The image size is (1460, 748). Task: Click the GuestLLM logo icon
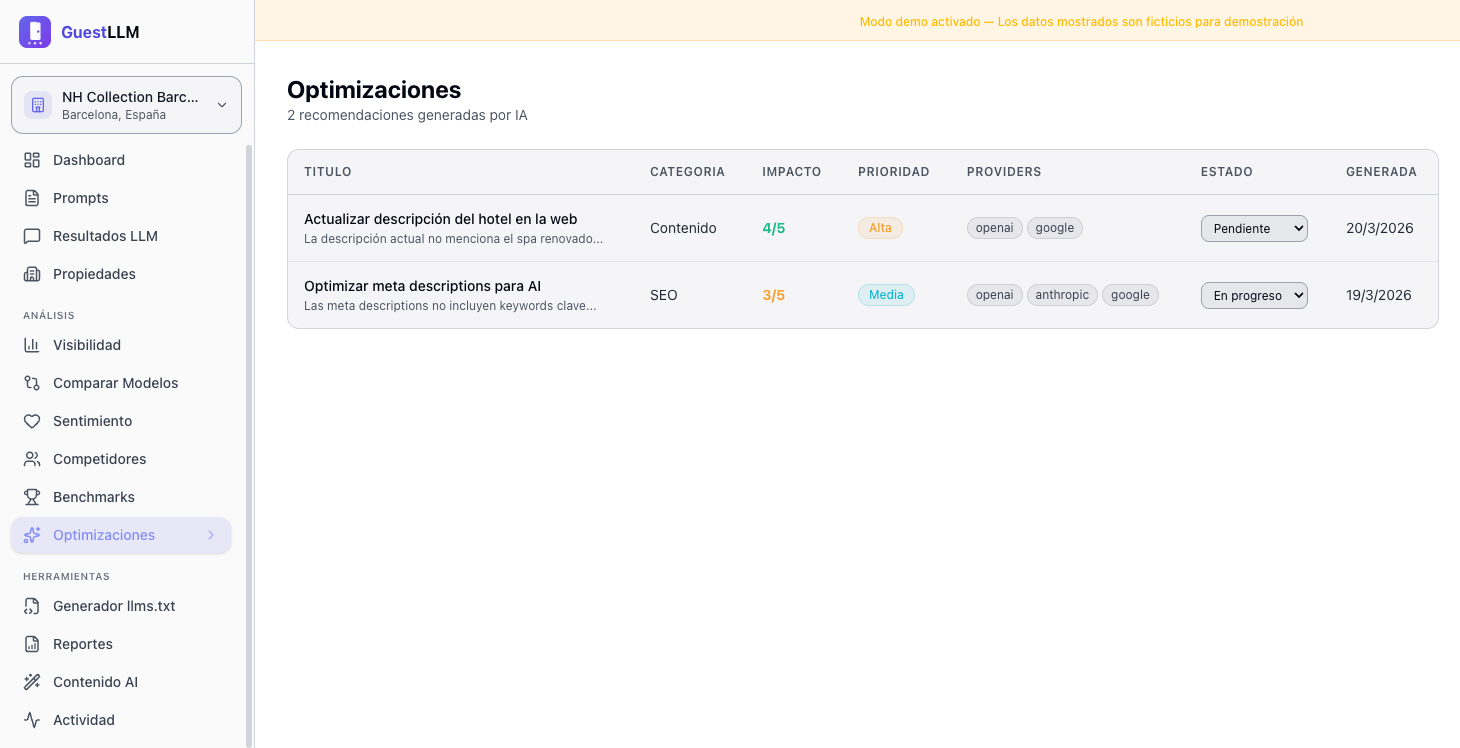click(x=35, y=32)
